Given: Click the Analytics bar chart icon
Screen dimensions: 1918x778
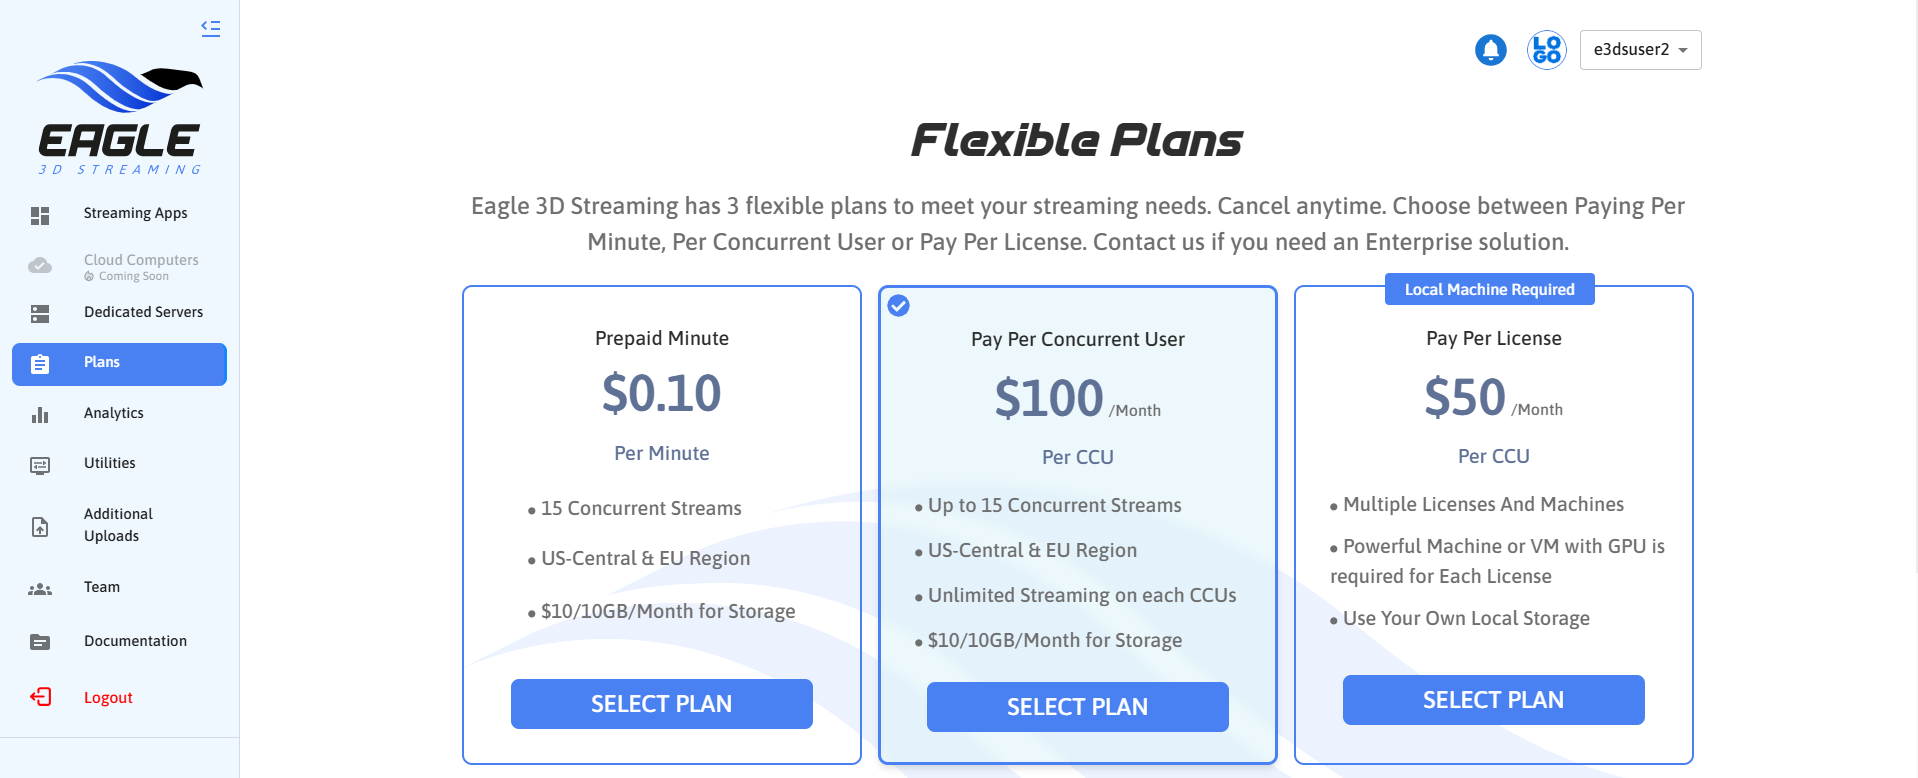Looking at the screenshot, I should pos(40,414).
